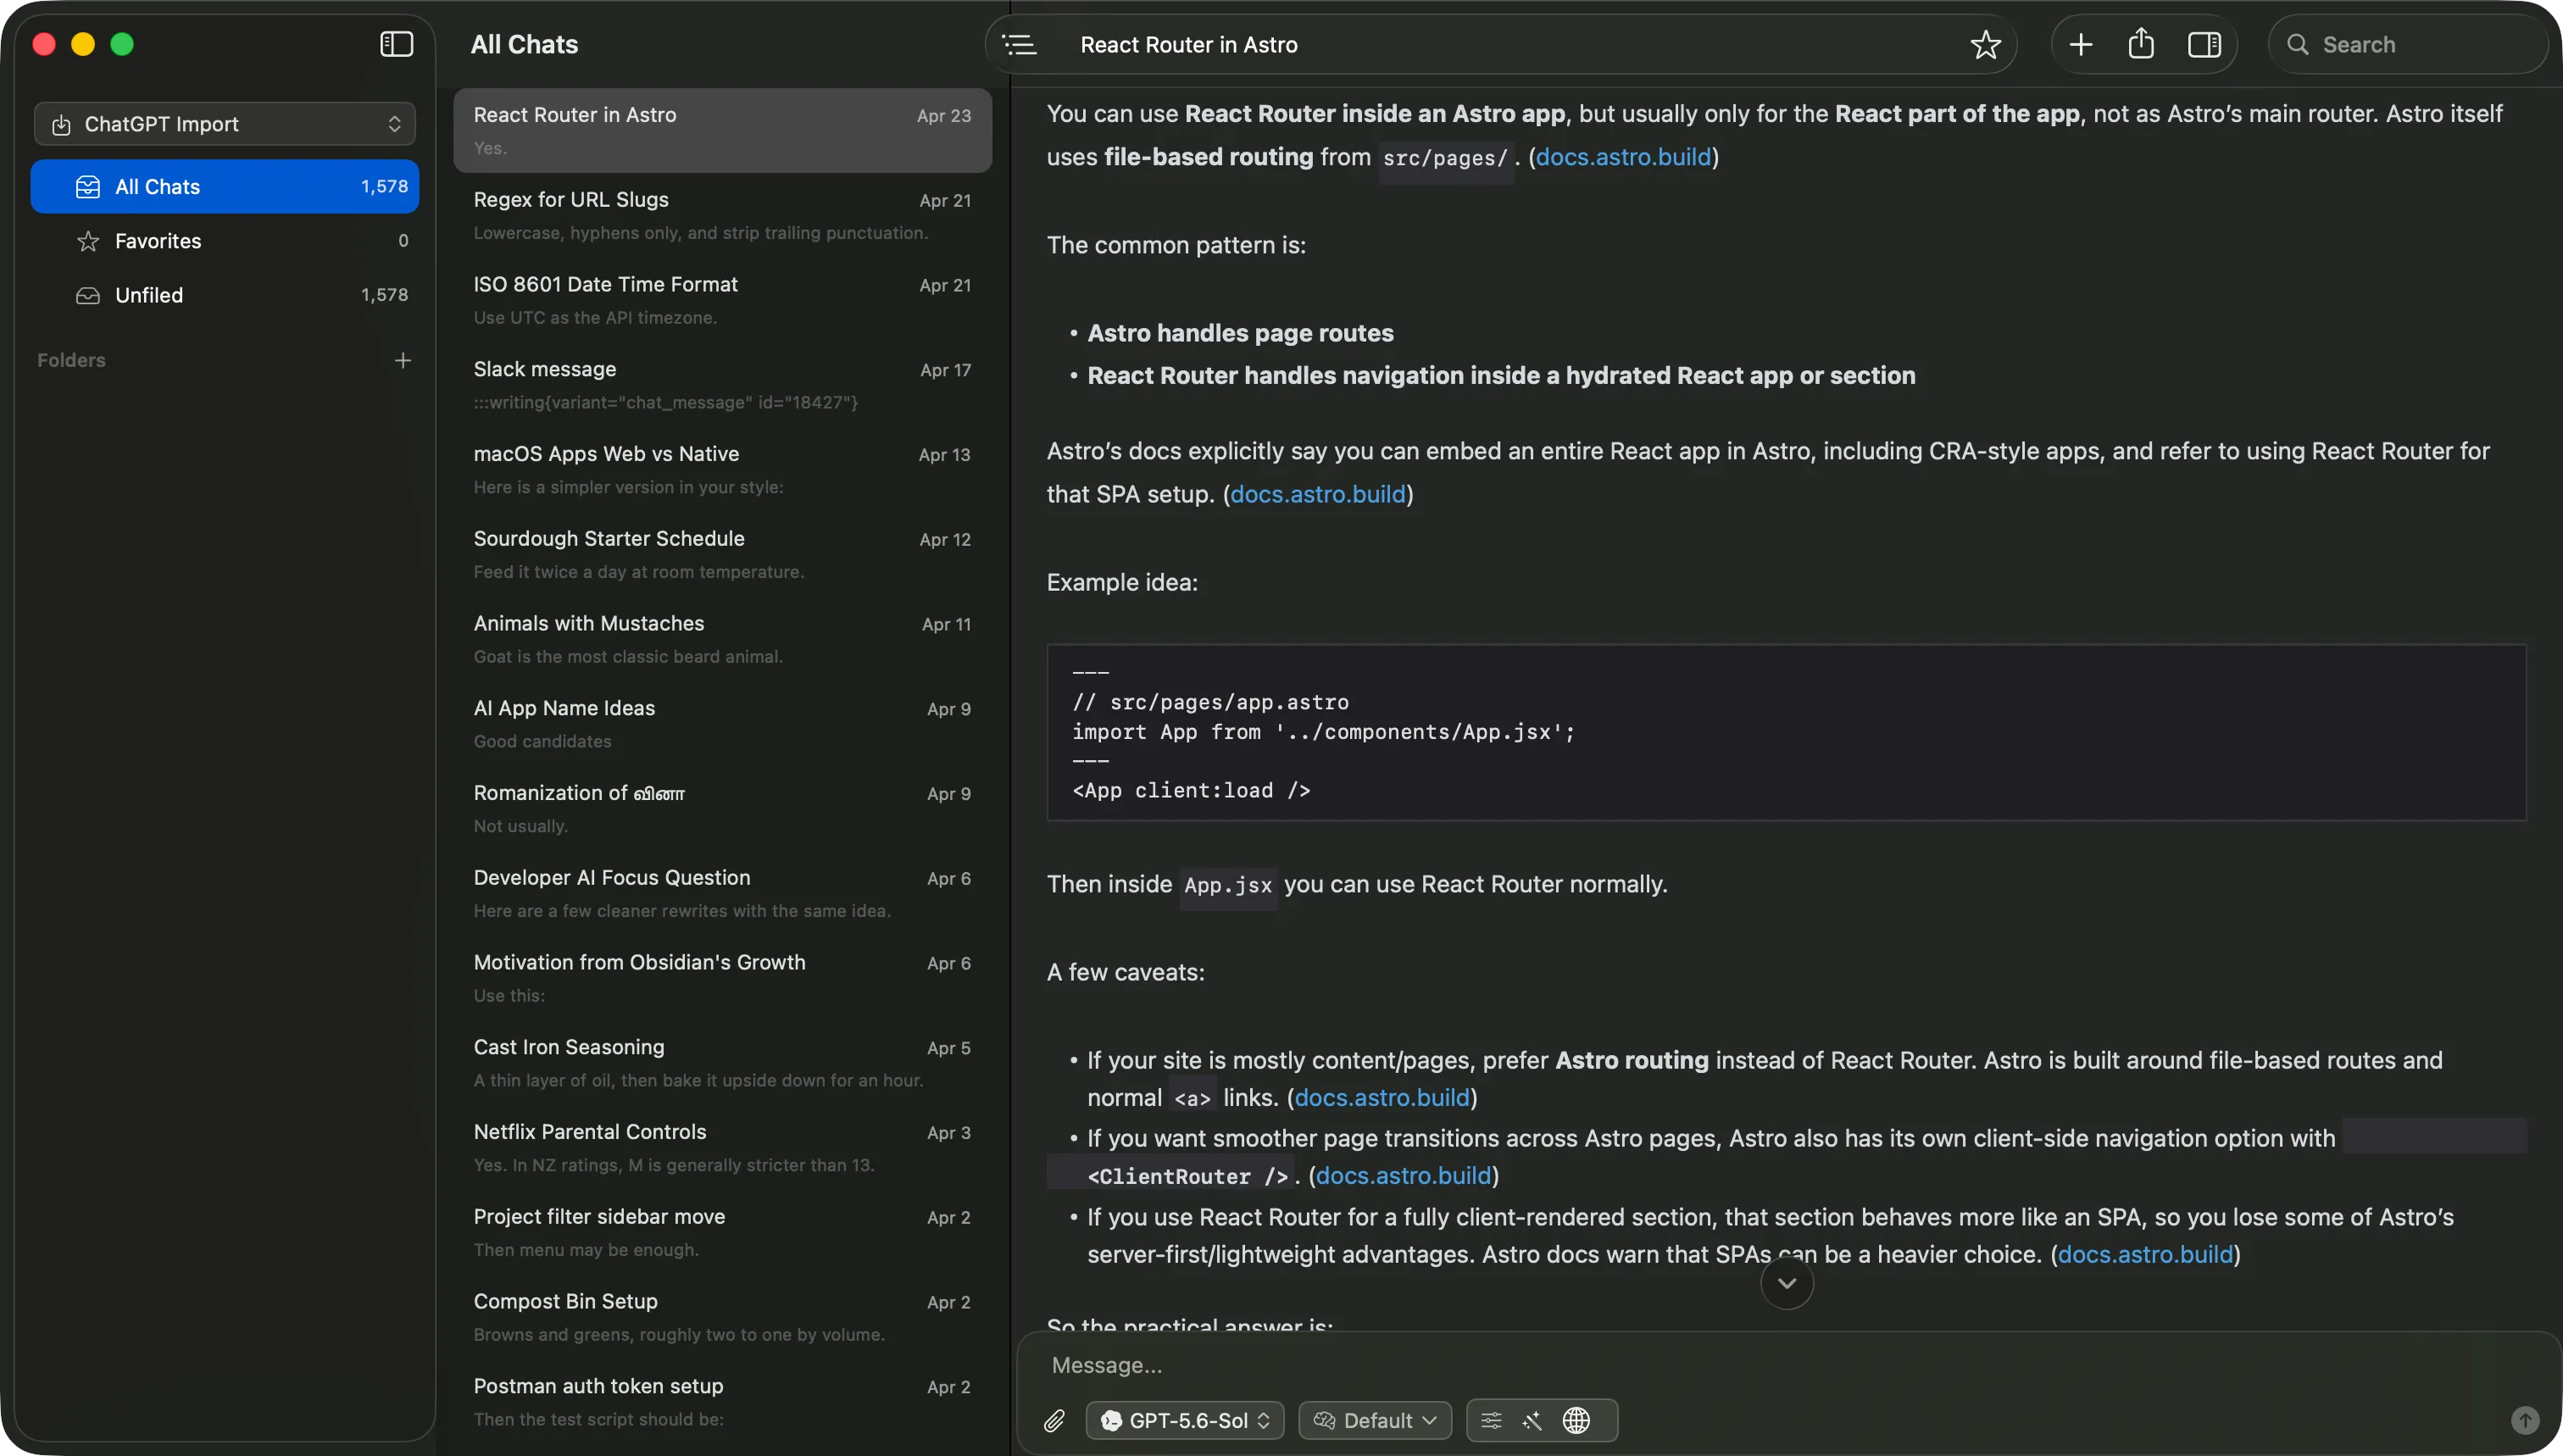The width and height of the screenshot is (2563, 1456).
Task: Open the Romanization chat from Apr 9
Action: click(722, 808)
